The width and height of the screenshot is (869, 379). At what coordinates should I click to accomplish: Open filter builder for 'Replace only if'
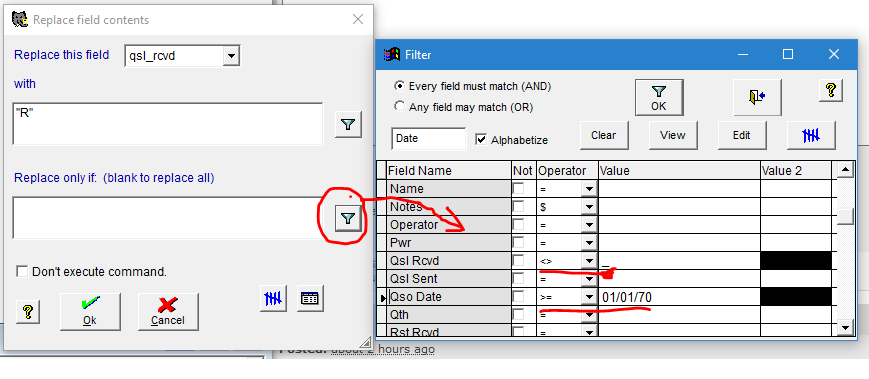pyautogui.click(x=348, y=219)
